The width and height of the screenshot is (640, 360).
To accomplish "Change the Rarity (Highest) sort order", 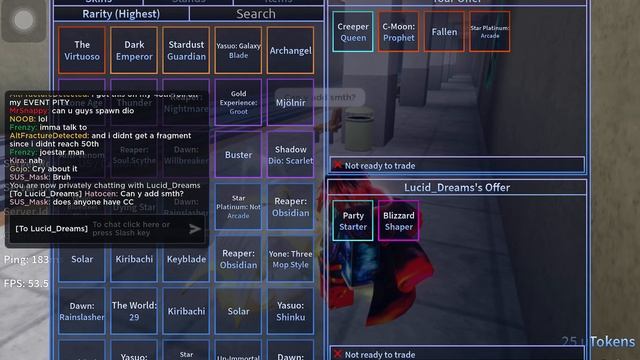I will (x=121, y=13).
